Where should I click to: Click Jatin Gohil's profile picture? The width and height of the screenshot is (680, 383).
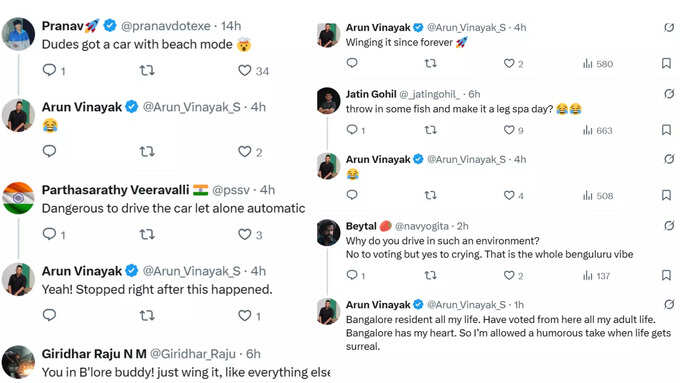pos(328,101)
